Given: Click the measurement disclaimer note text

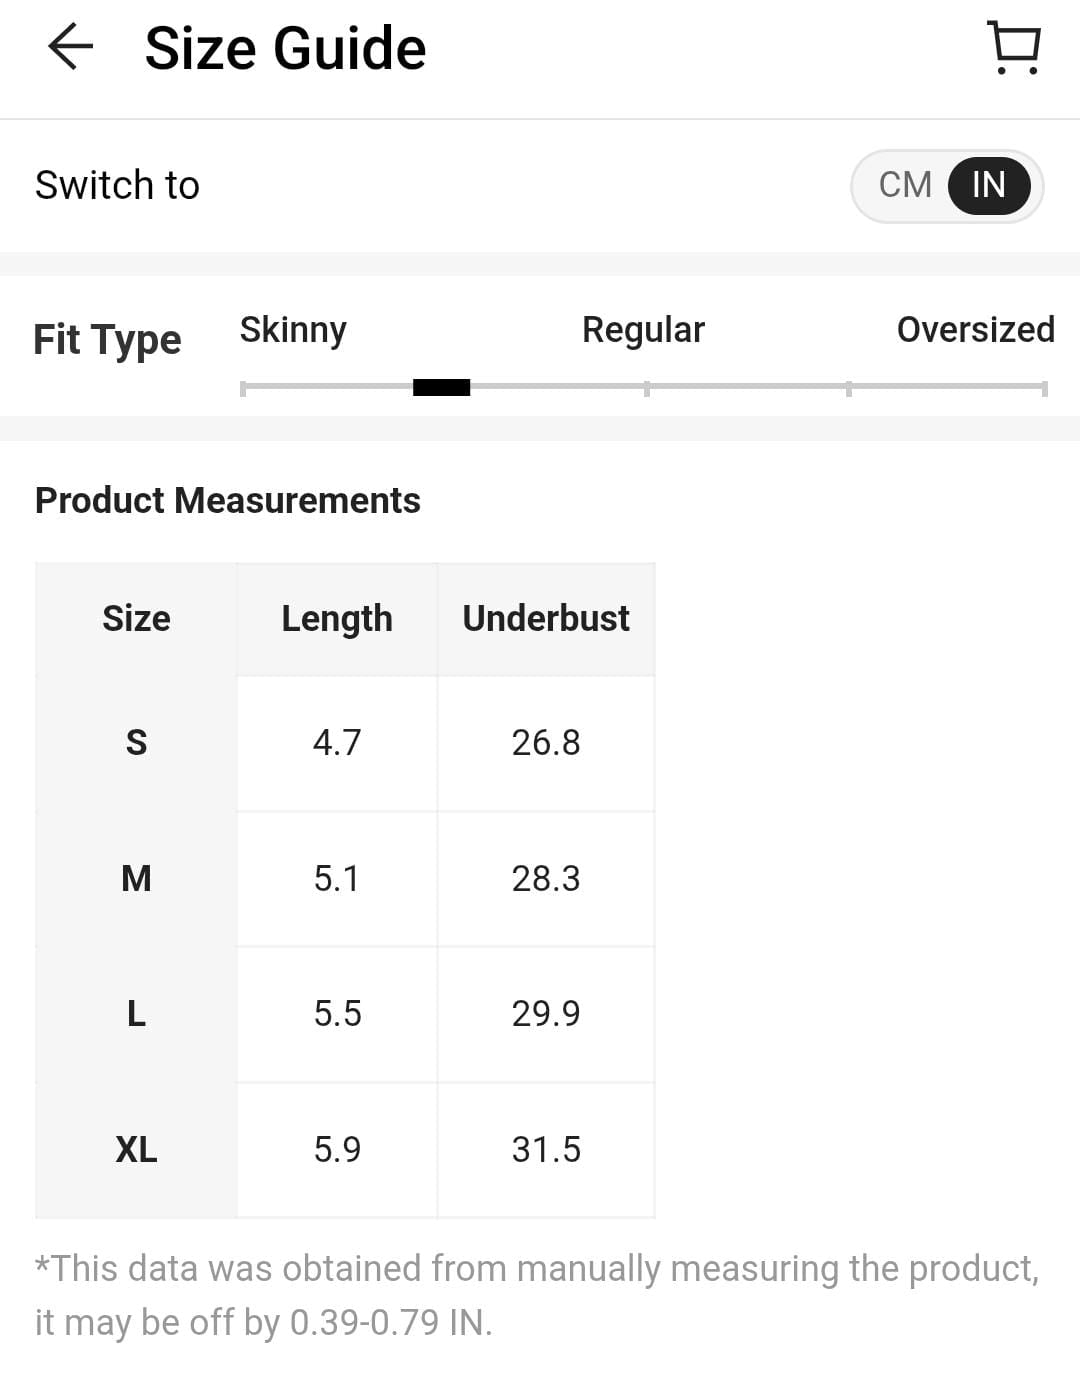Looking at the screenshot, I should [x=537, y=1295].
